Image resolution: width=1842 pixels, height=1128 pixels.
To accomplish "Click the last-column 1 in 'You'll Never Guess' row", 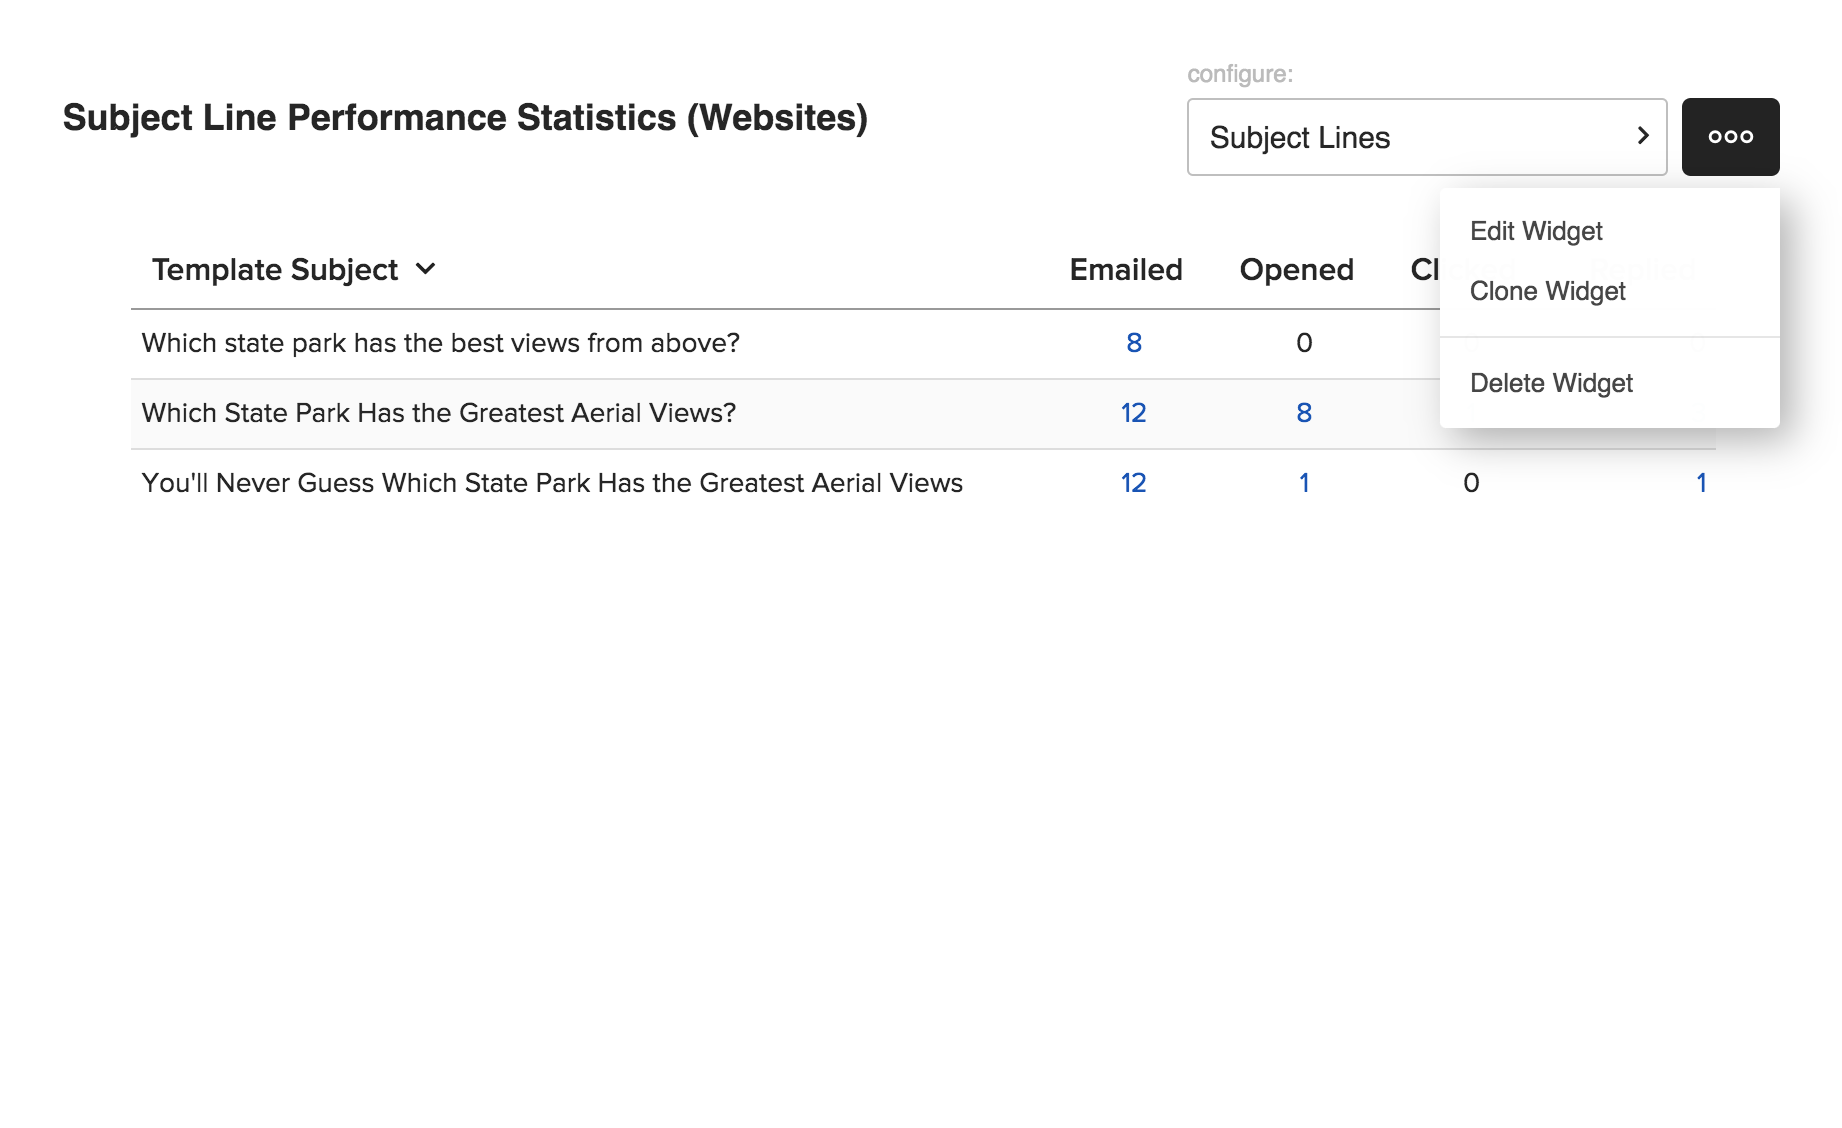I will click(1701, 483).
